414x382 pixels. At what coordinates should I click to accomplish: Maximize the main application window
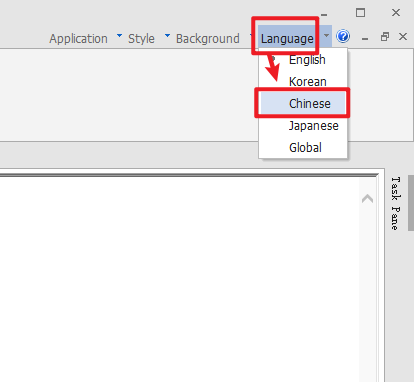coord(360,13)
